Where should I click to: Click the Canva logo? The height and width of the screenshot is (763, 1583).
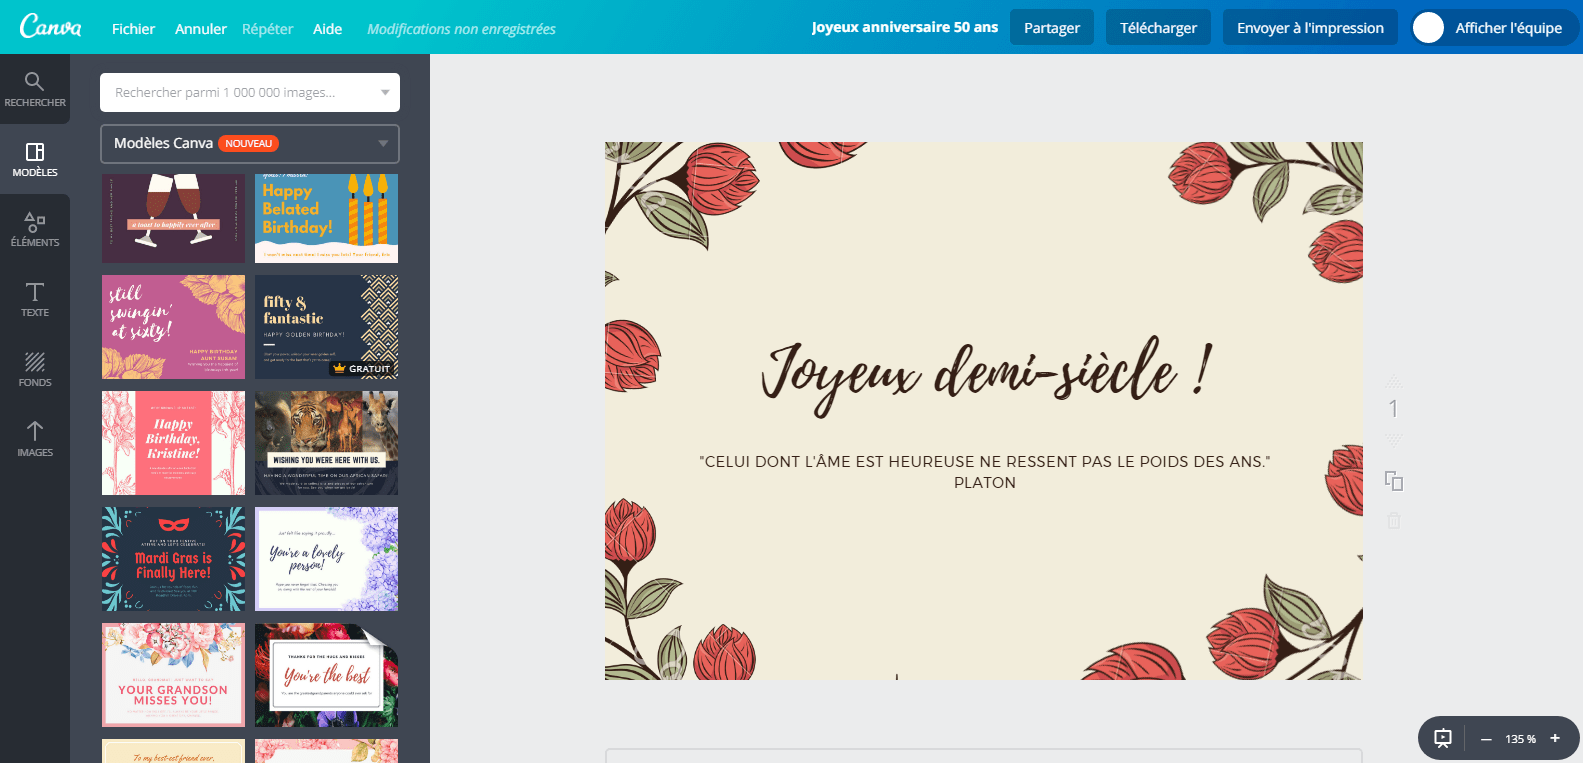coord(50,27)
